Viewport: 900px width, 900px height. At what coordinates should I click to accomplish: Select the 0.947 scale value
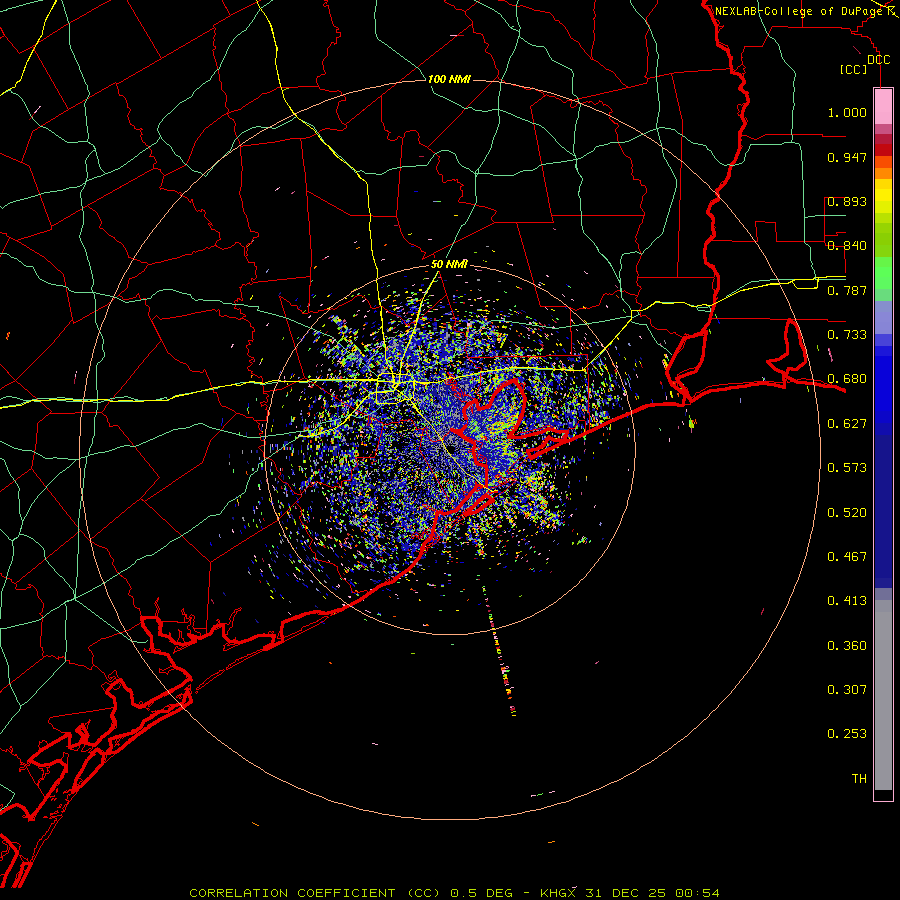847,157
